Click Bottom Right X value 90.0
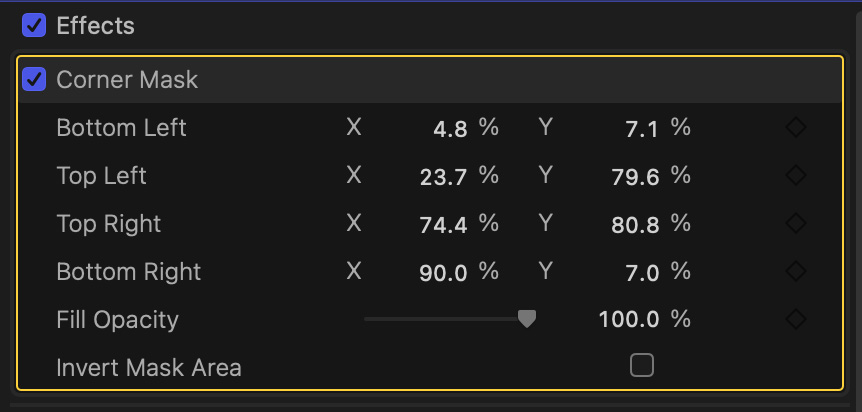 pyautogui.click(x=444, y=273)
